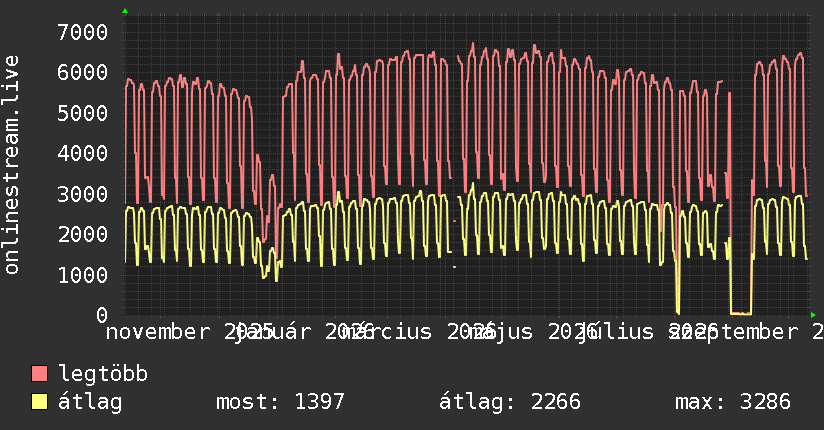Click the 5000 y-axis label
This screenshot has width=824, height=430.
click(x=83, y=113)
